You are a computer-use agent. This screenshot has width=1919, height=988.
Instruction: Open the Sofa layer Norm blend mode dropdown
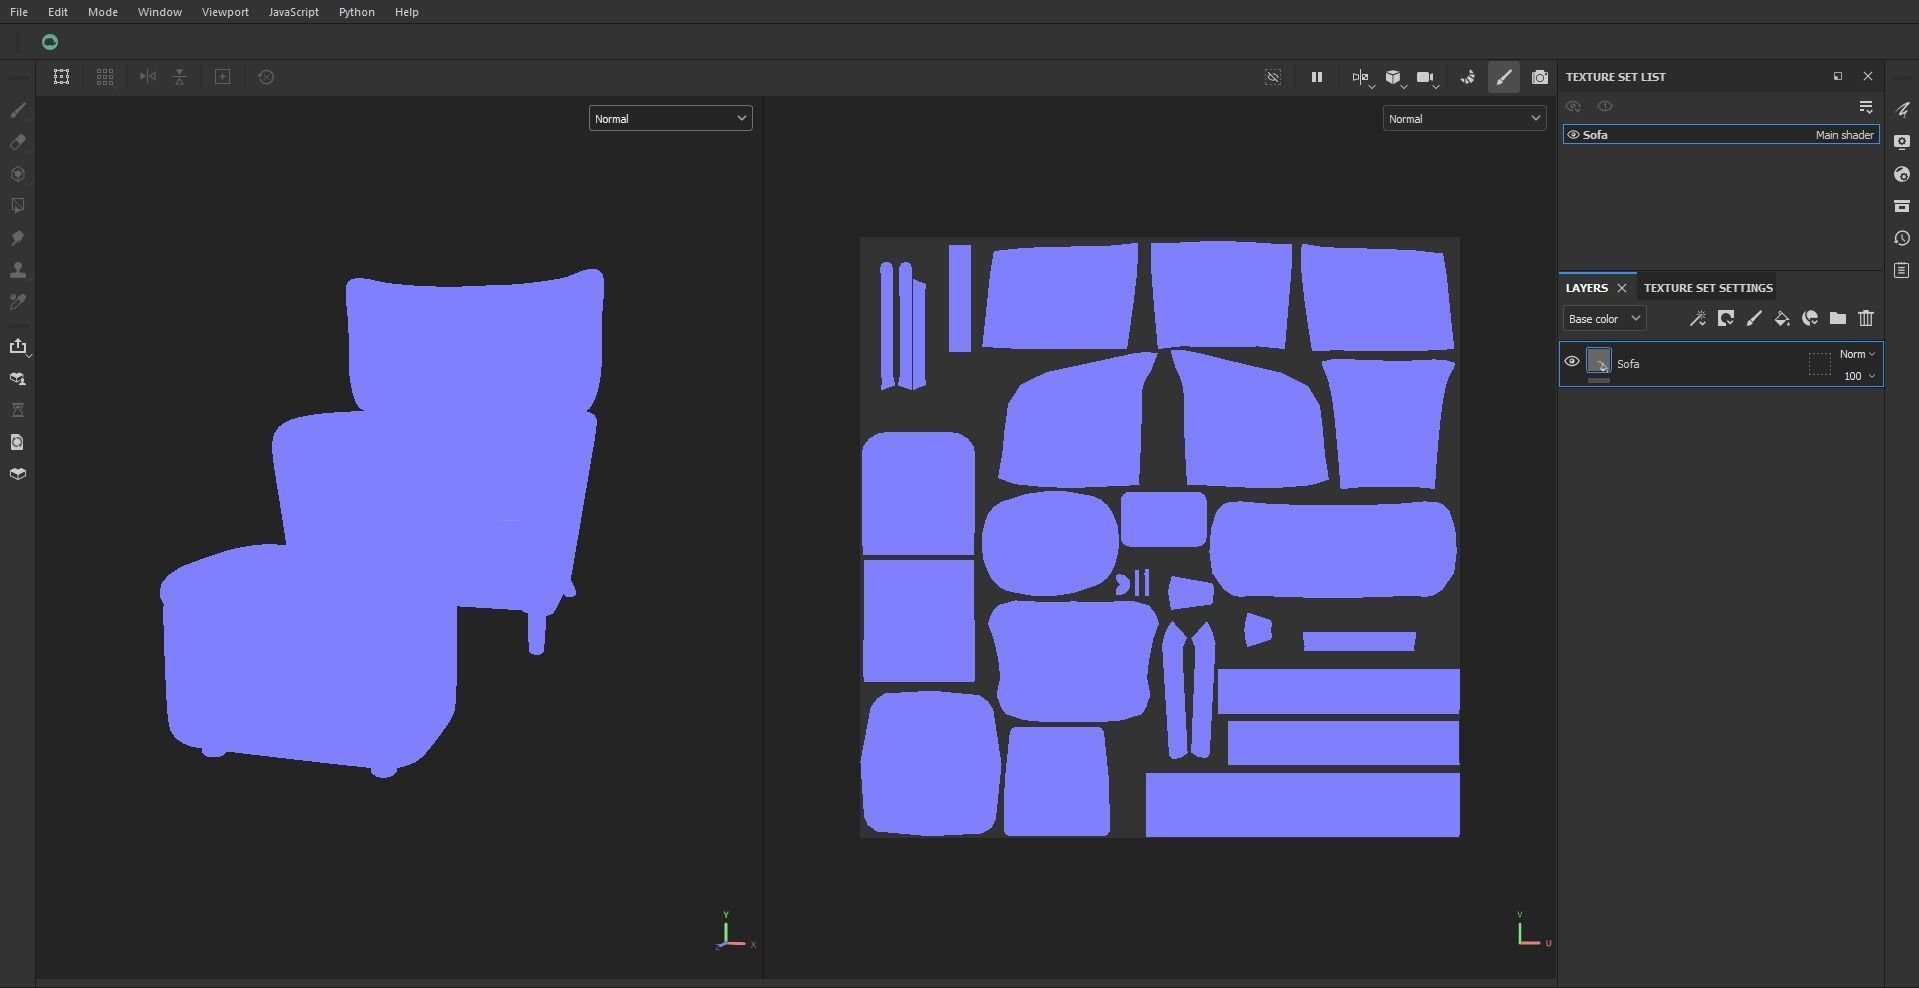point(1858,354)
